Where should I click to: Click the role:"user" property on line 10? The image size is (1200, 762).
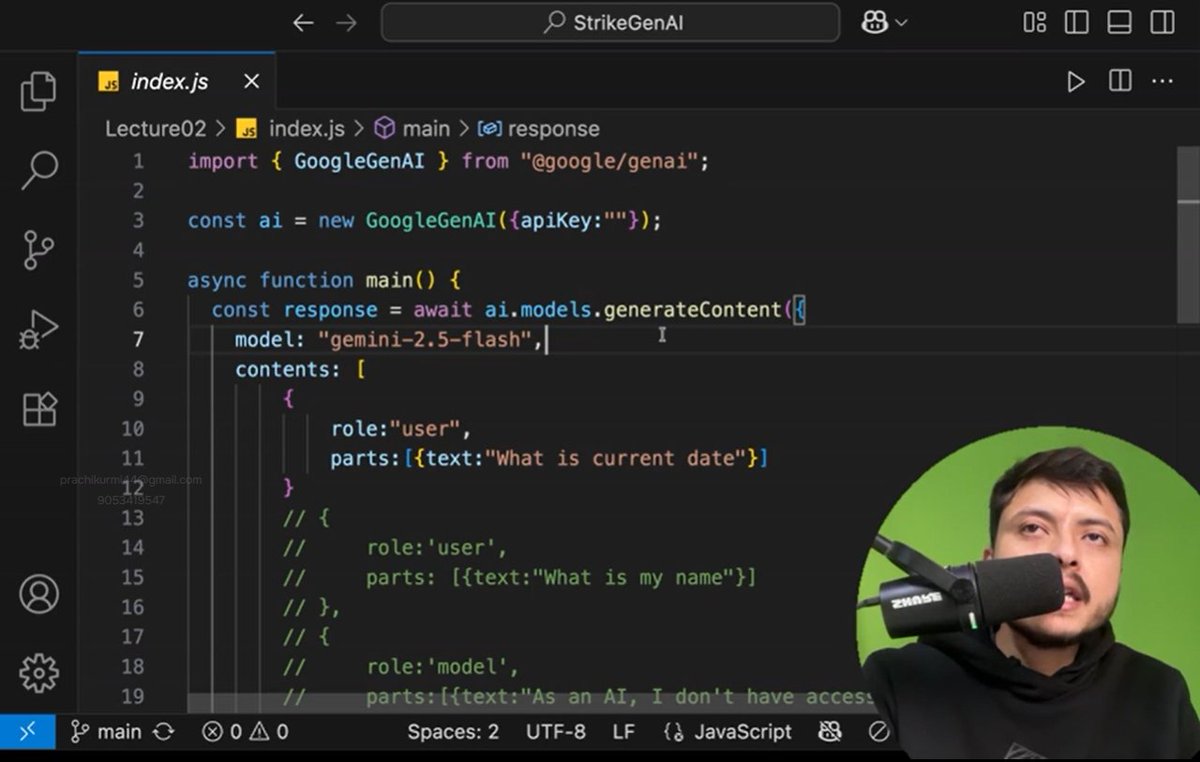401,429
